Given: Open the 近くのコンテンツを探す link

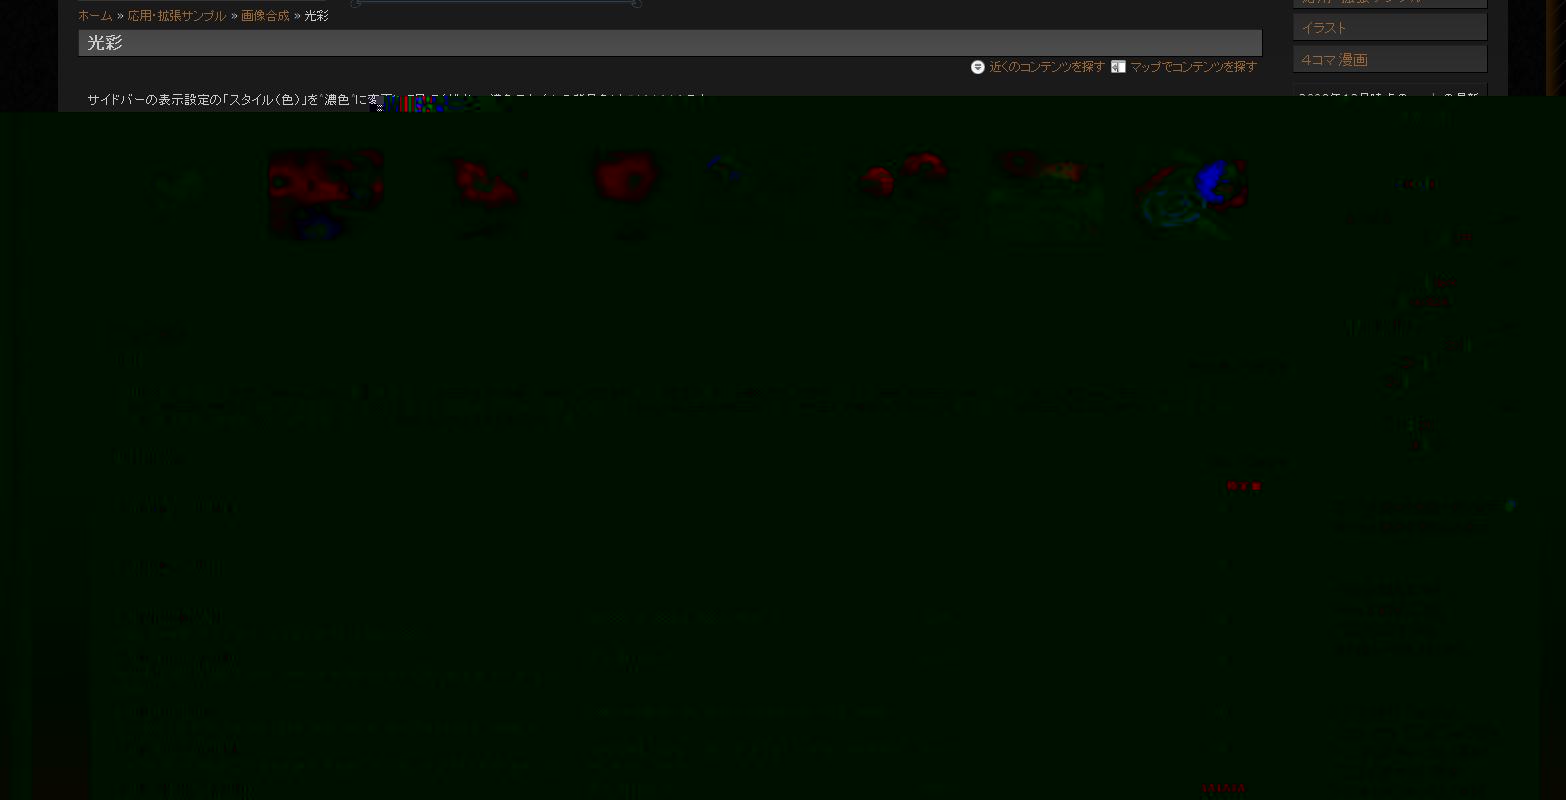Looking at the screenshot, I should coord(1046,67).
